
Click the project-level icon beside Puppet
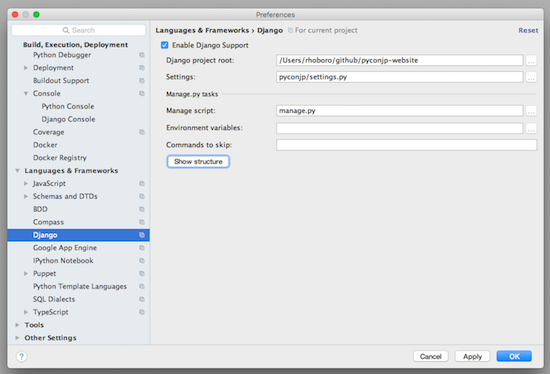click(x=142, y=274)
